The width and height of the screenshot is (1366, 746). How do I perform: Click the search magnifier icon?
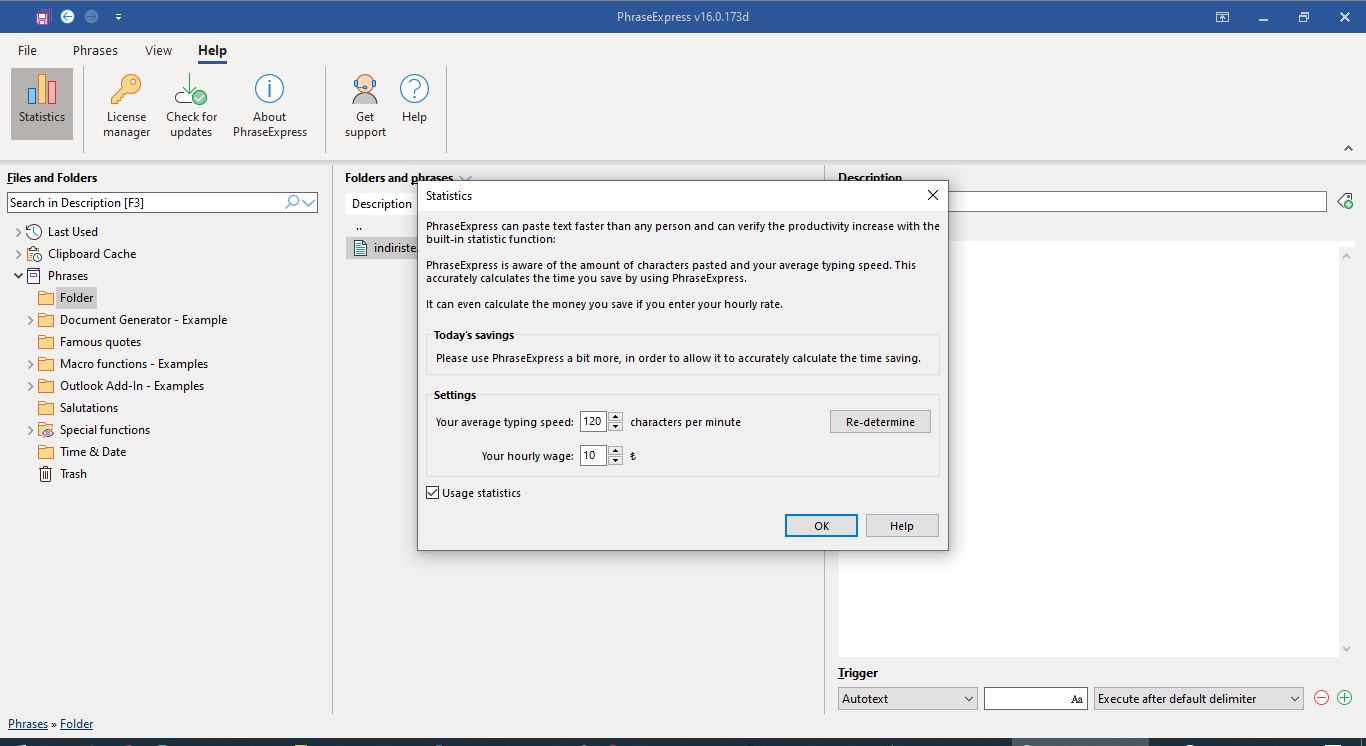pos(292,202)
